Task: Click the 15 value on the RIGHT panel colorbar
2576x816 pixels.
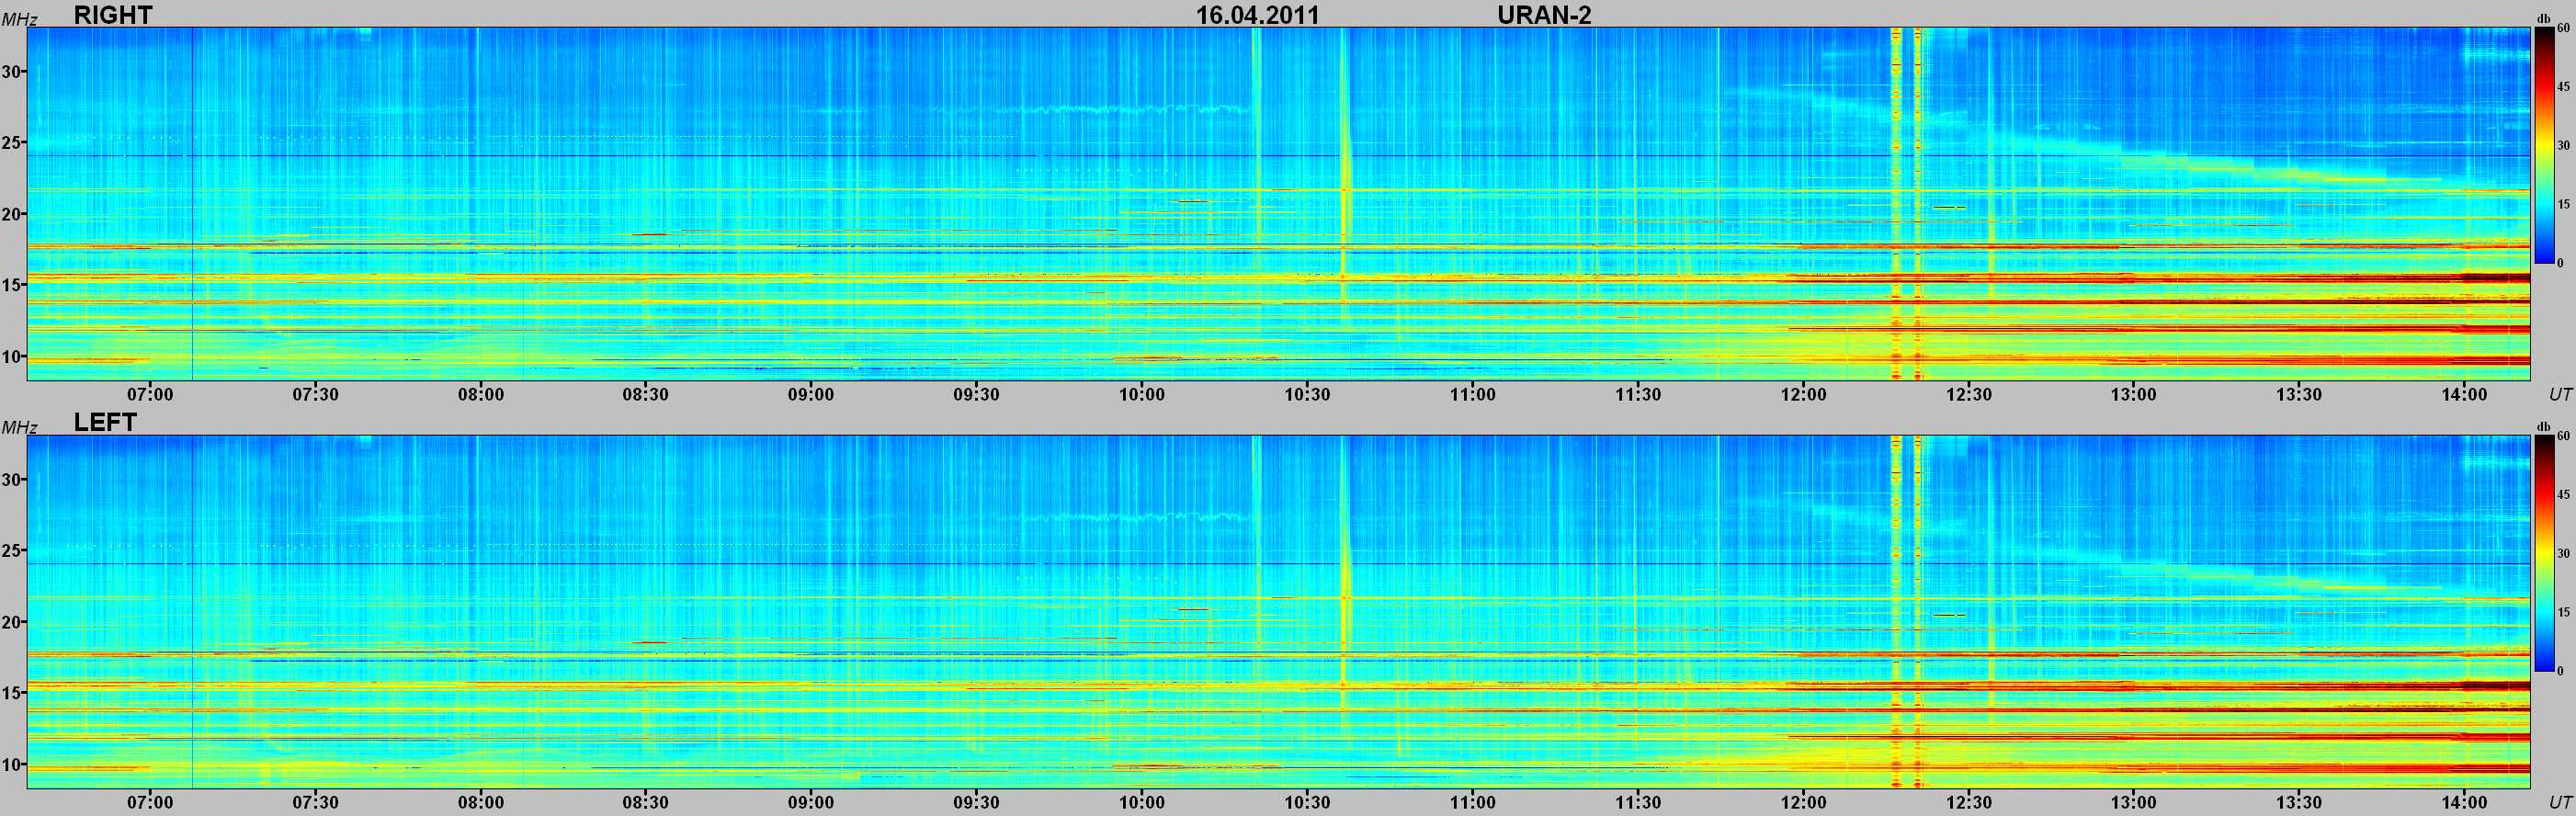Action: click(2563, 204)
